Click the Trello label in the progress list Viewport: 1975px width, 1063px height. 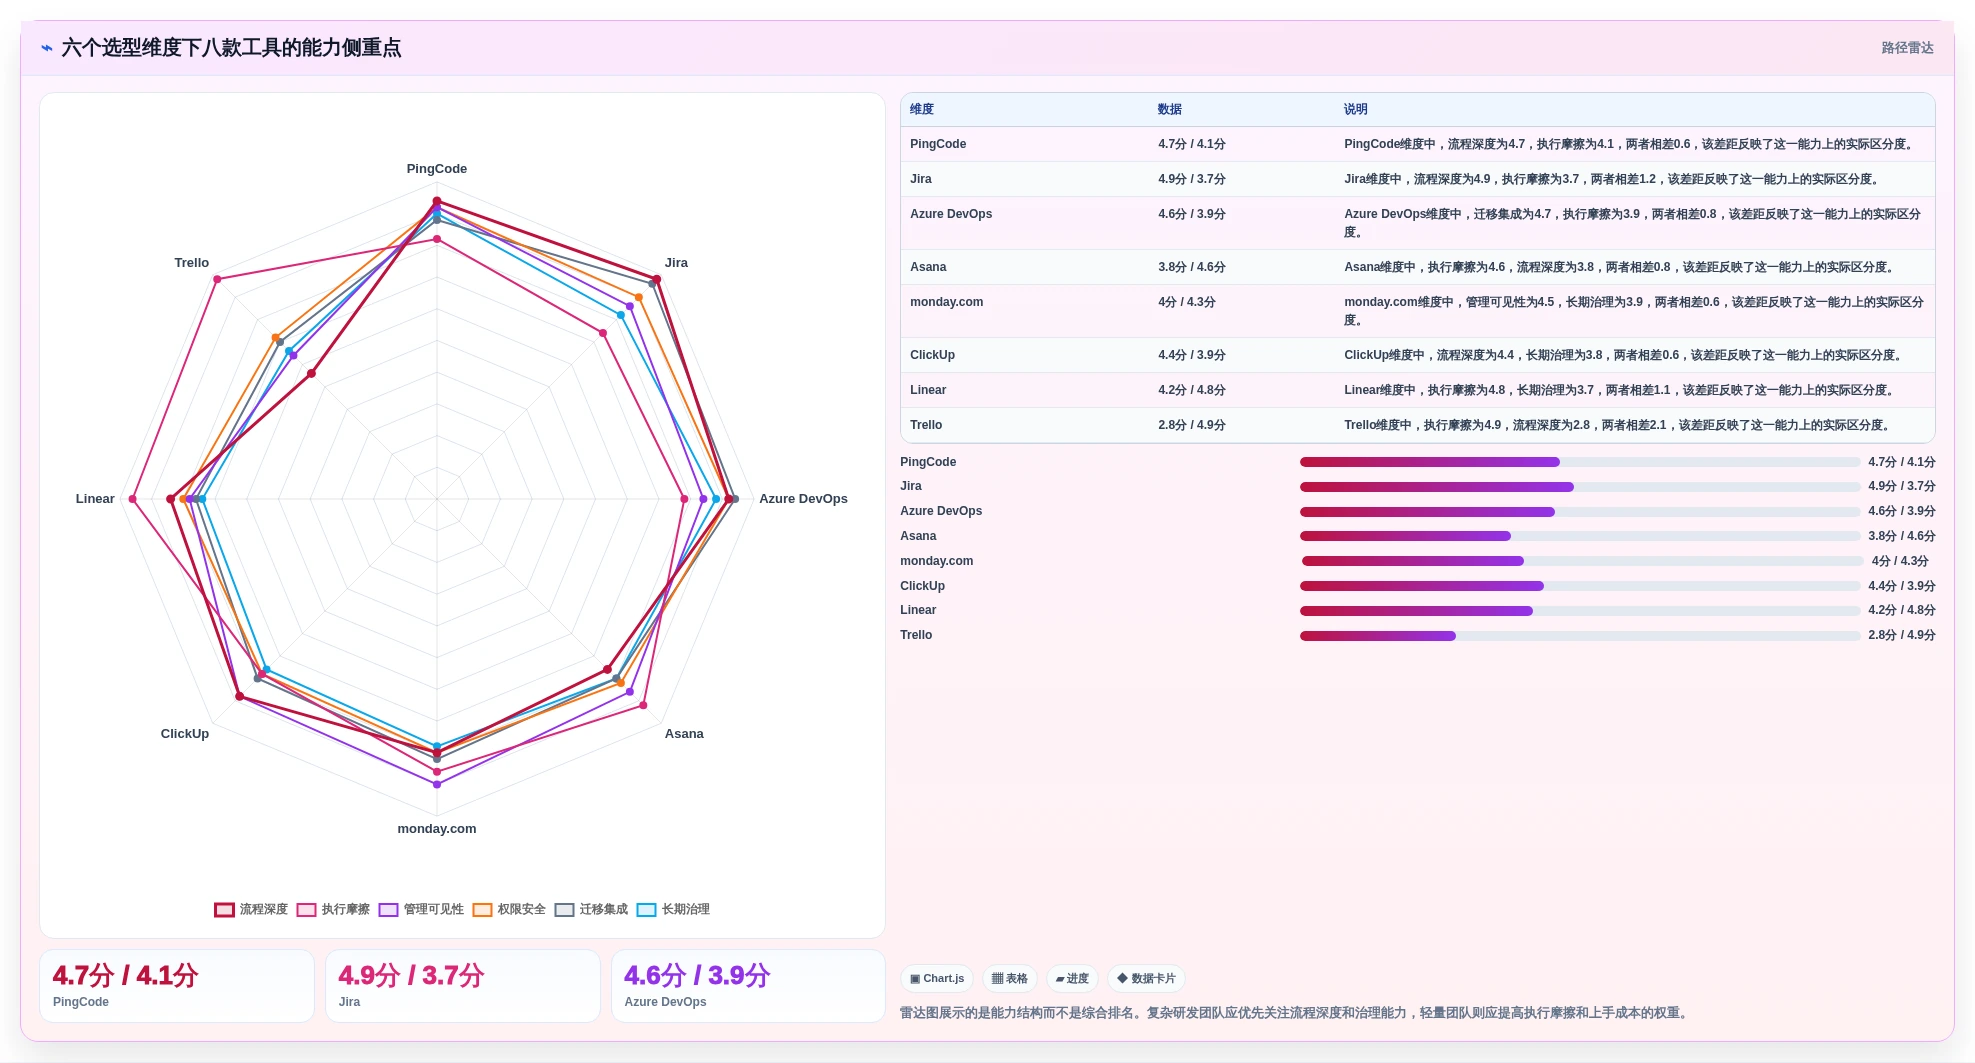(916, 635)
